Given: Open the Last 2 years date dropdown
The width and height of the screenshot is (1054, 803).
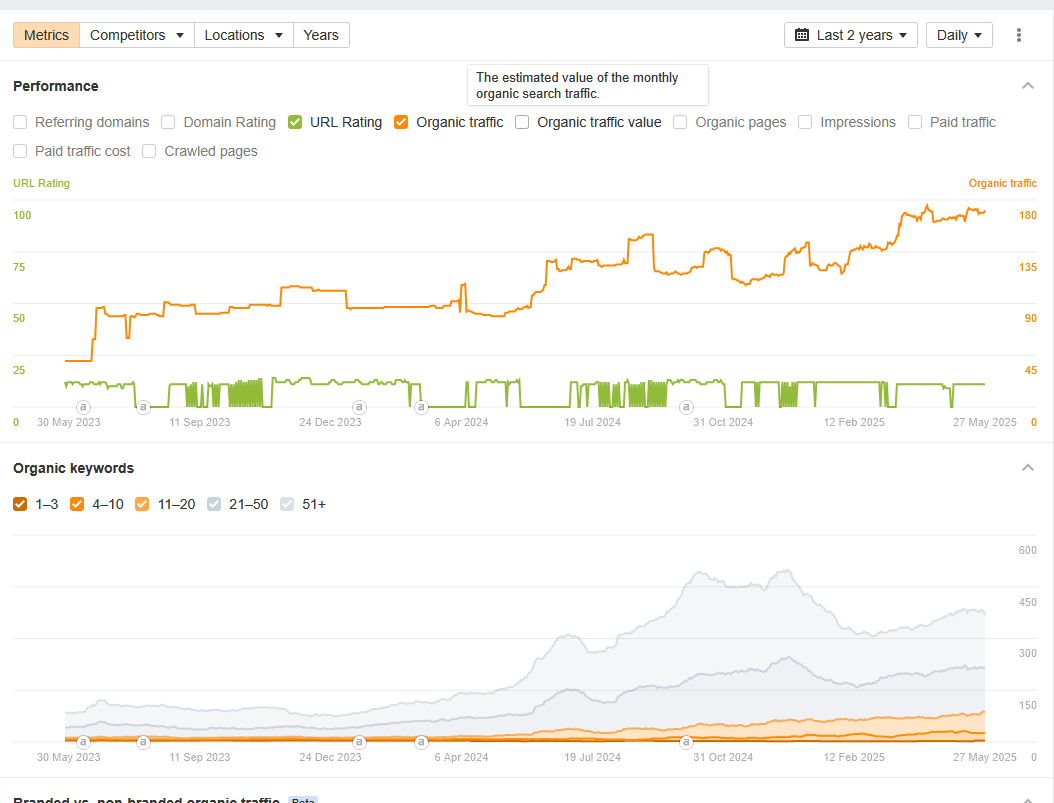Looking at the screenshot, I should click(851, 35).
